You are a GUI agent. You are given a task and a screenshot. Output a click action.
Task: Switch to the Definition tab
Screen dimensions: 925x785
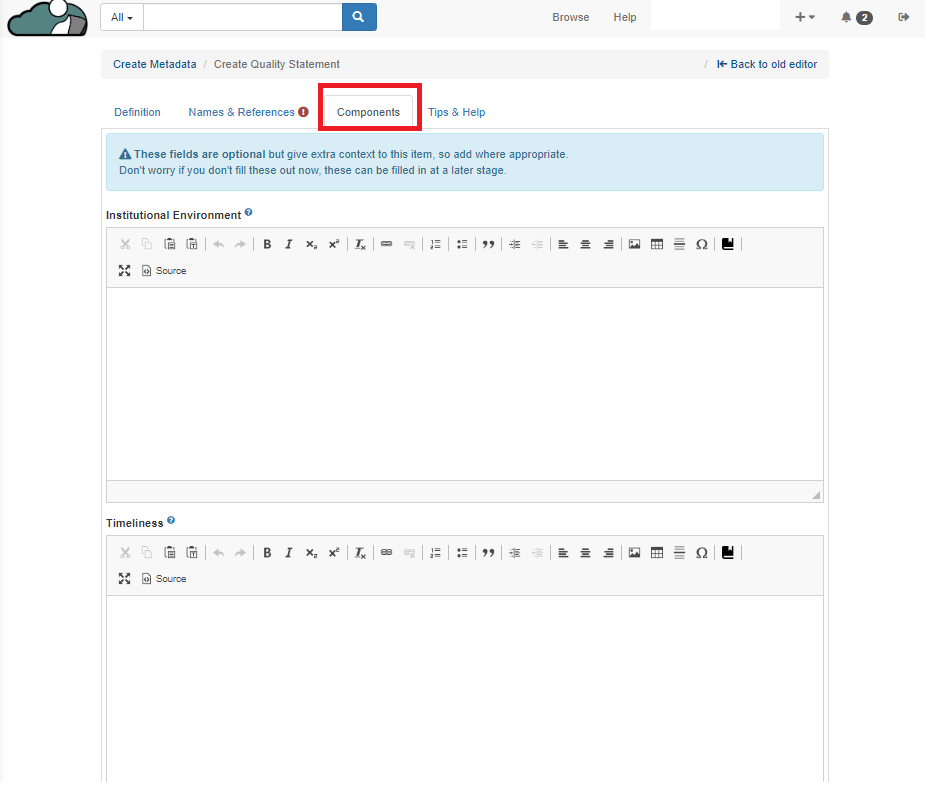click(x=137, y=112)
